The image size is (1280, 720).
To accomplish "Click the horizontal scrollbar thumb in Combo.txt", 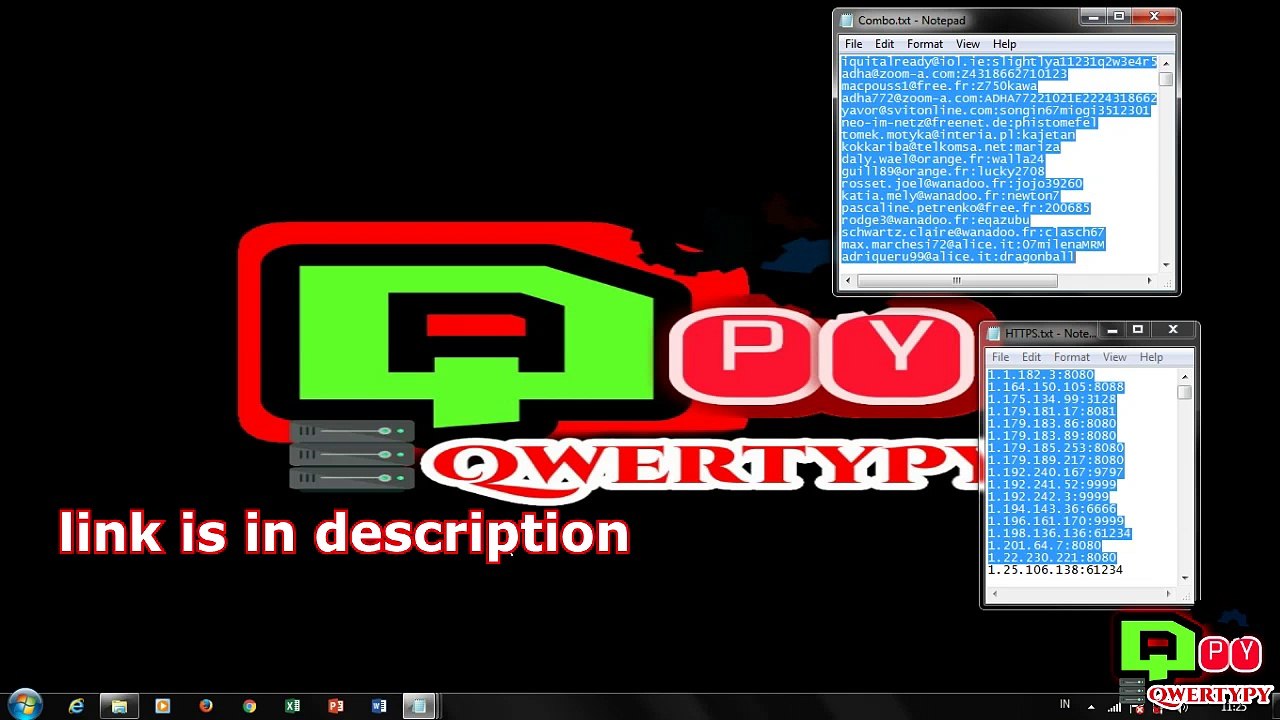I will pos(957,281).
